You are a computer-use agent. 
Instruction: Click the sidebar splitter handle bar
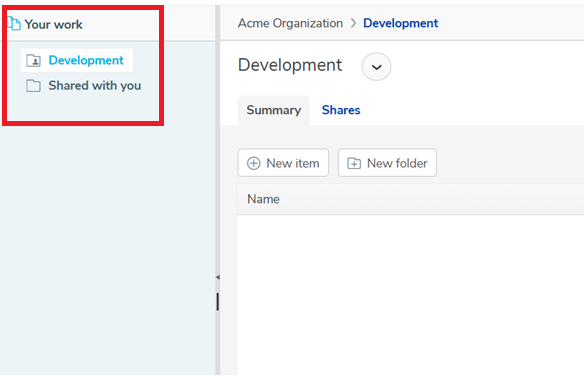click(218, 302)
